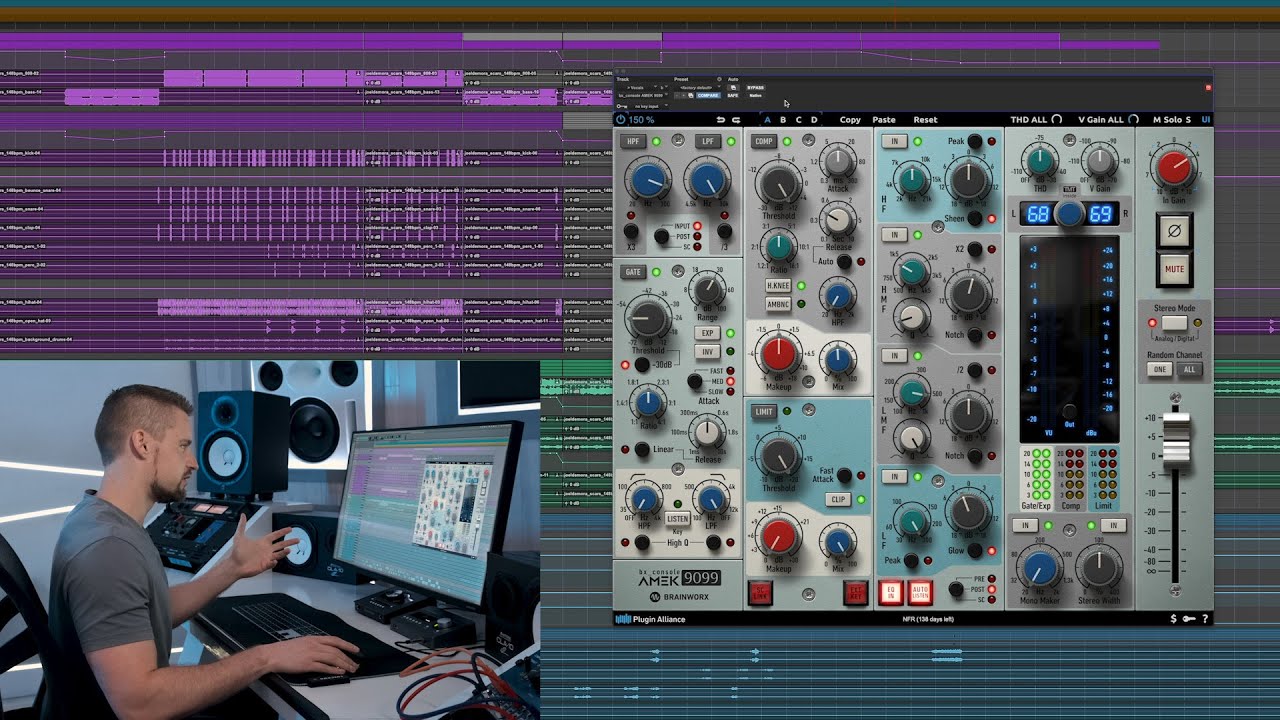Image resolution: width=1280 pixels, height=720 pixels.
Task: Toggle the AMBNC ambience button
Action: [x=778, y=304]
